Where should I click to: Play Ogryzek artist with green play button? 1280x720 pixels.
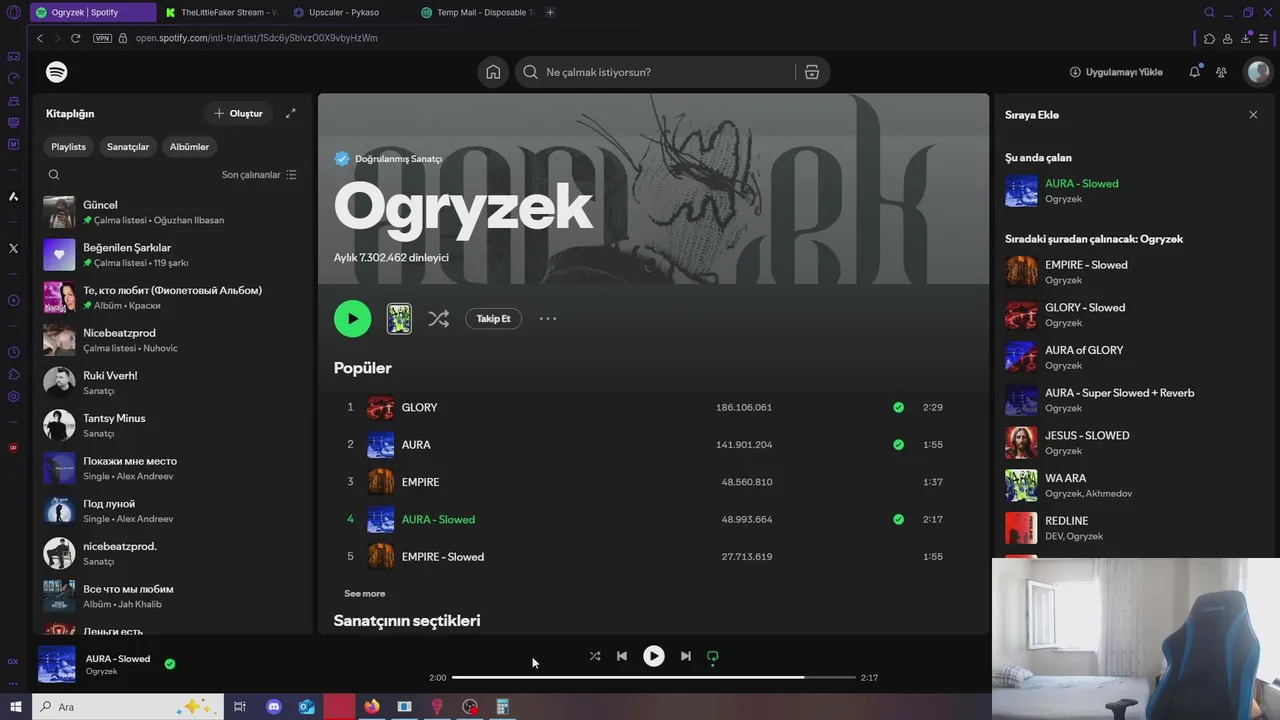[352, 319]
